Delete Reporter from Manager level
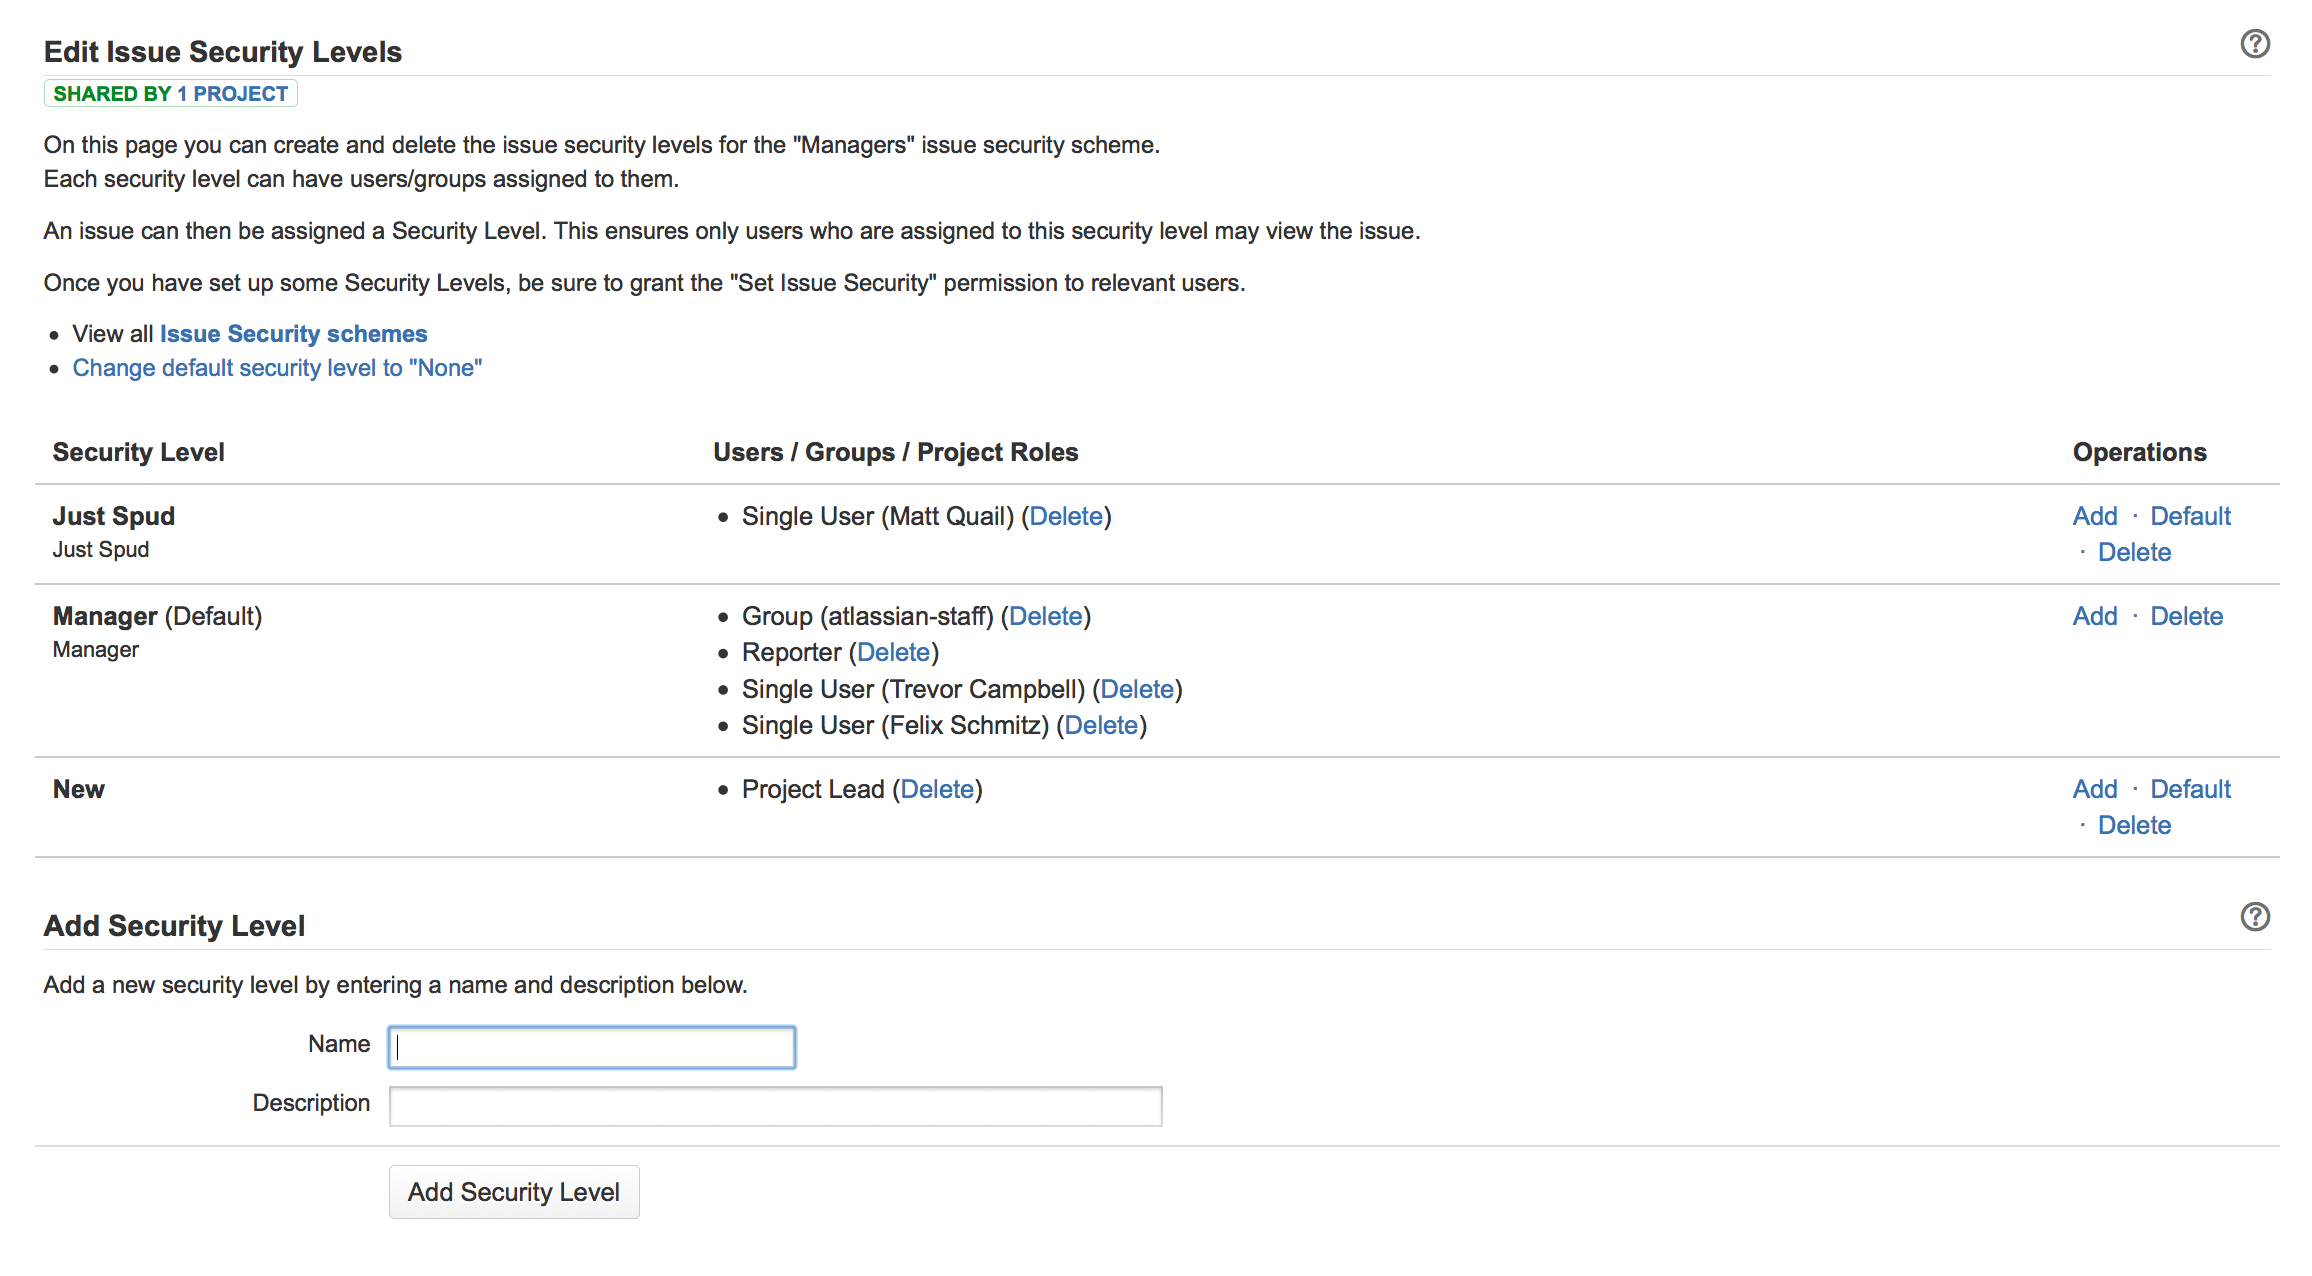 tap(893, 652)
